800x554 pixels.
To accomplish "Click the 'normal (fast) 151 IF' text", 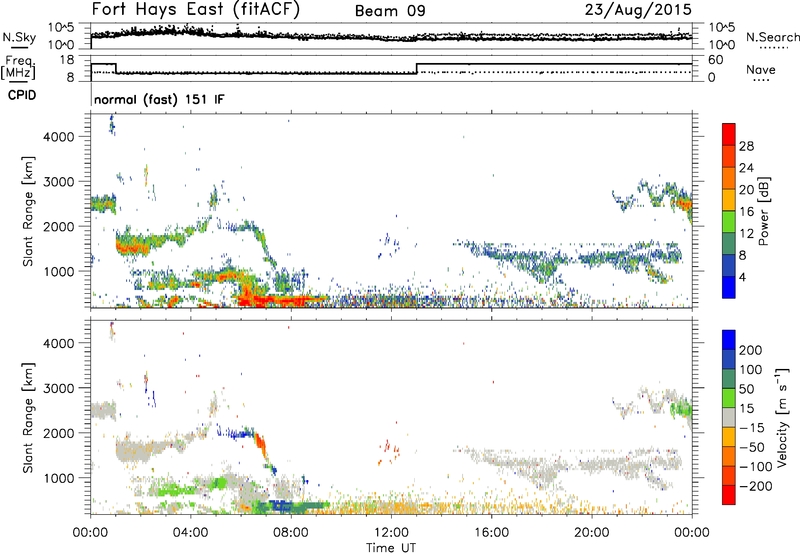I will pos(159,99).
